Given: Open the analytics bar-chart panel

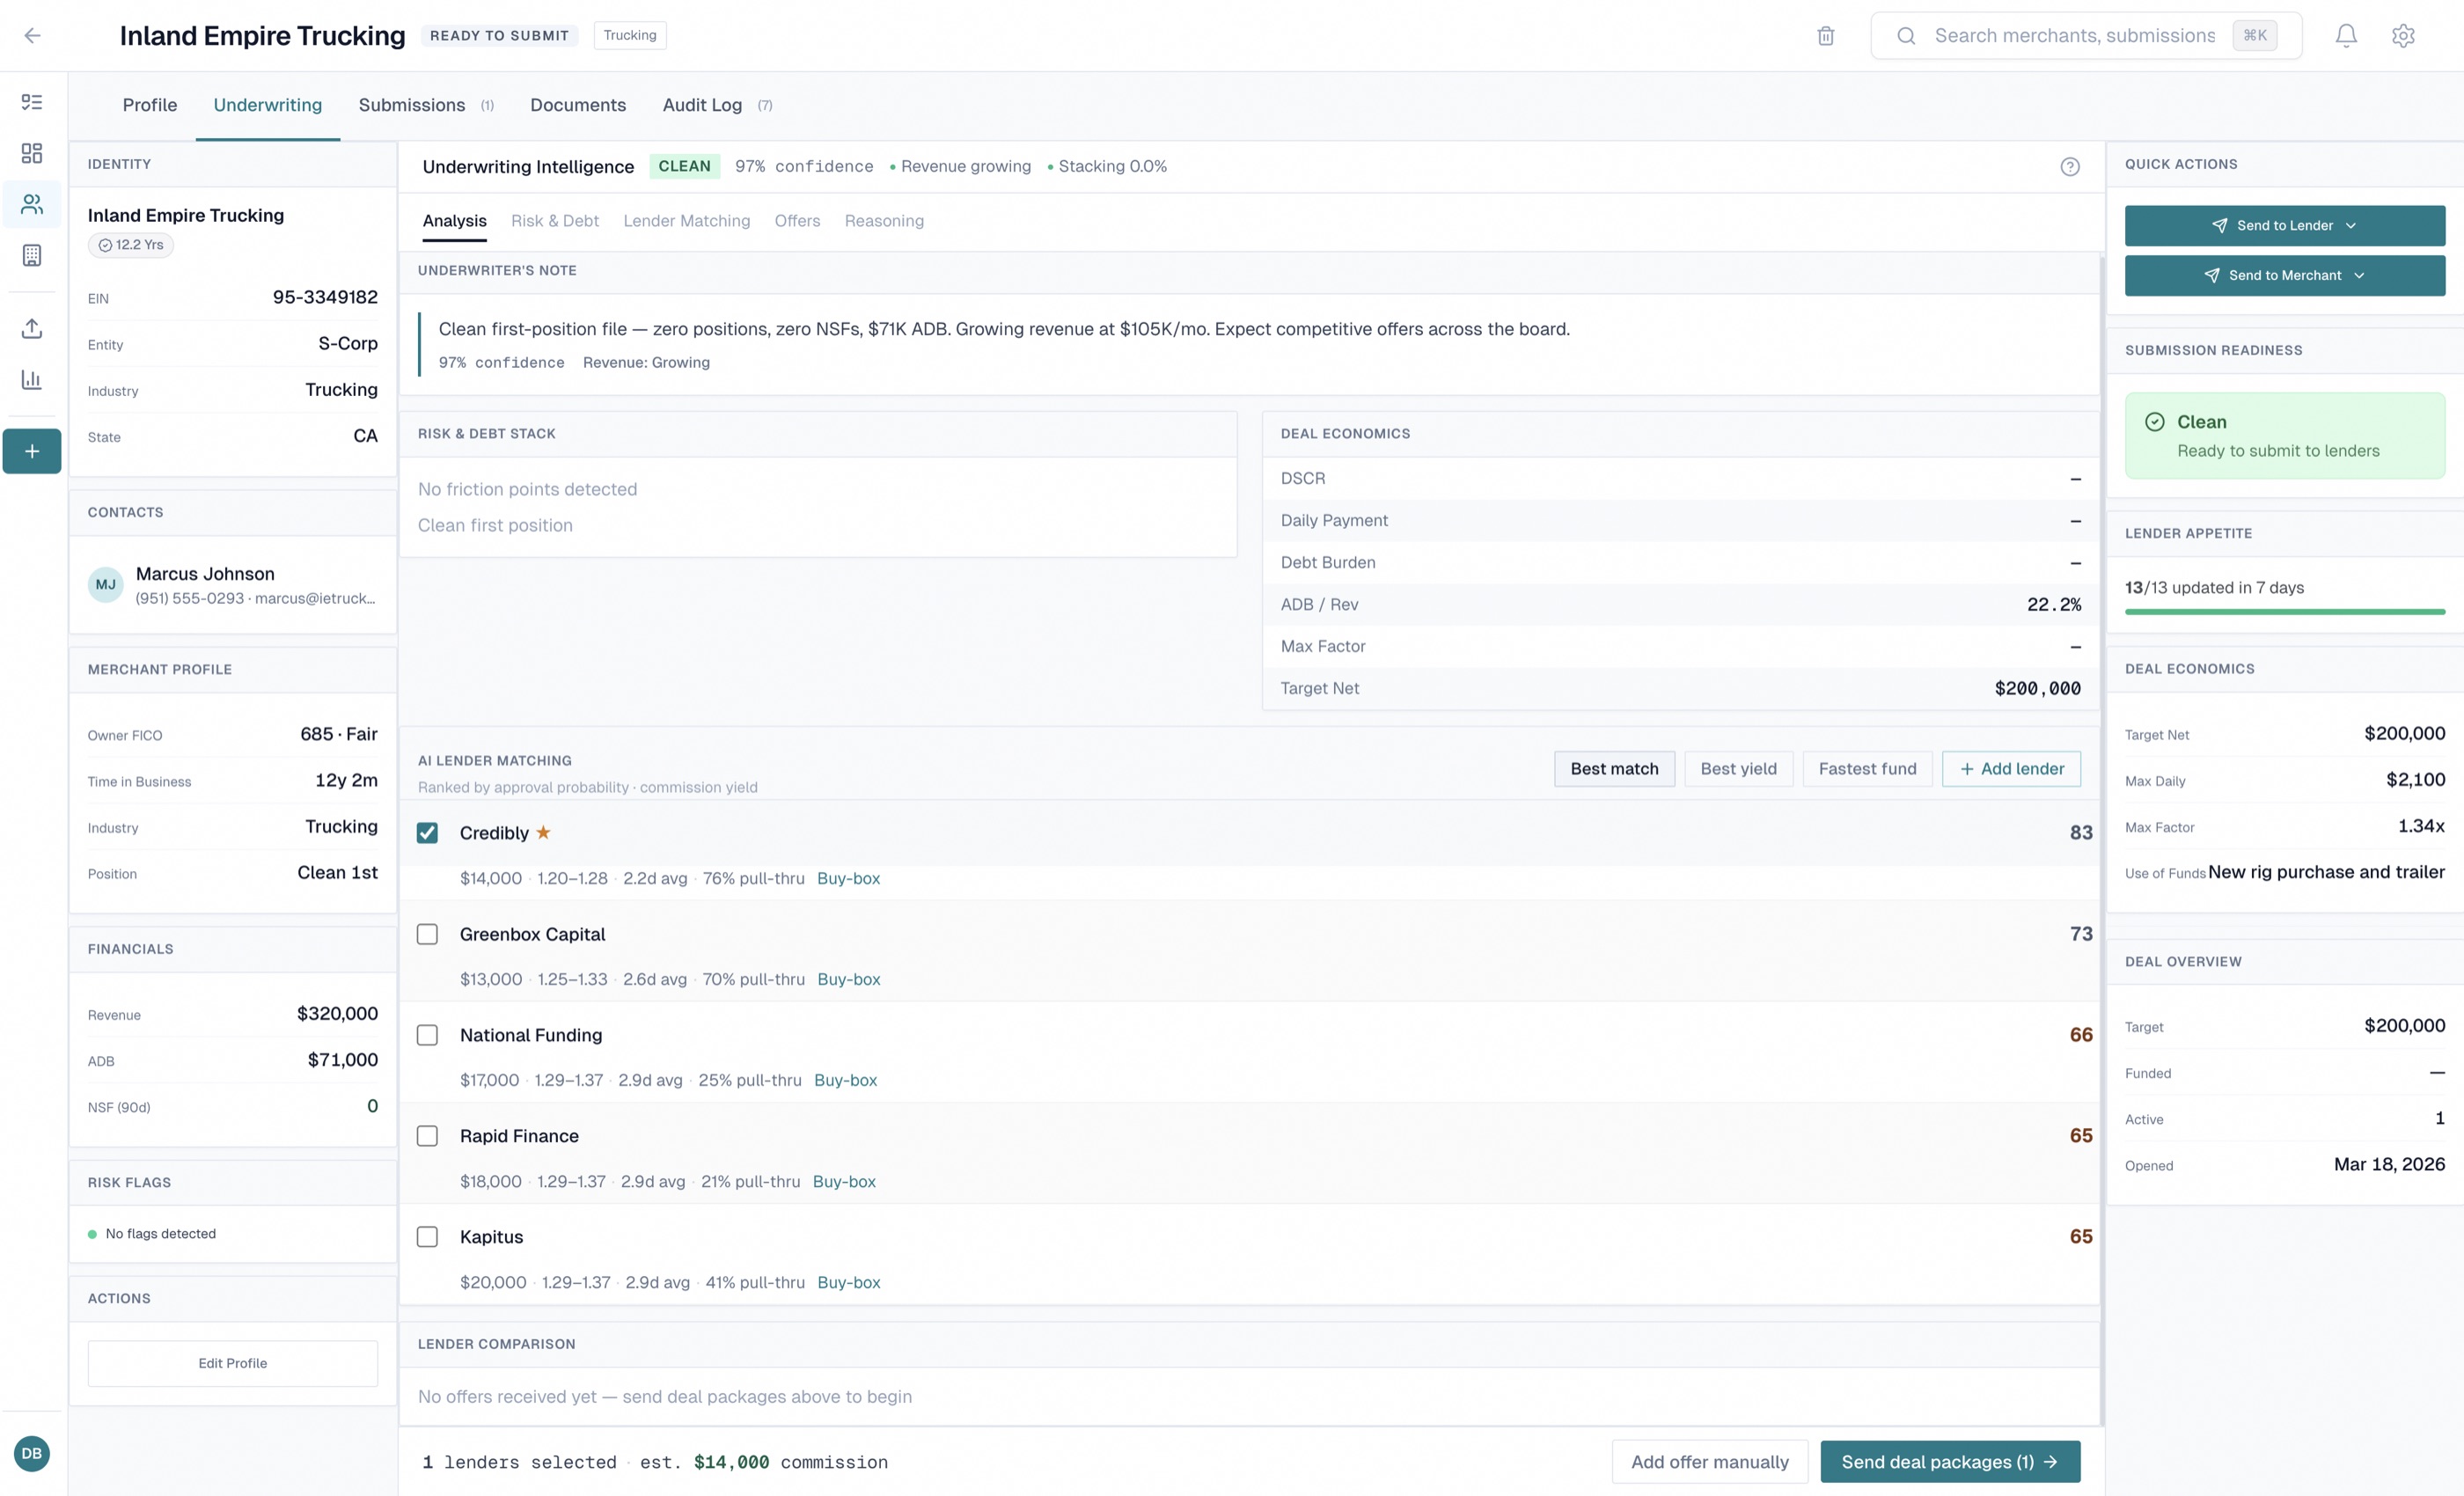Looking at the screenshot, I should point(31,379).
